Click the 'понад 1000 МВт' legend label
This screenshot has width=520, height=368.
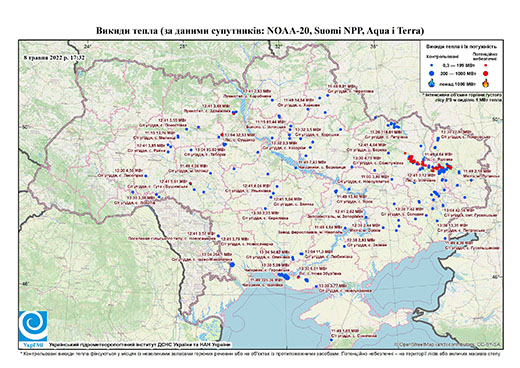click(459, 83)
